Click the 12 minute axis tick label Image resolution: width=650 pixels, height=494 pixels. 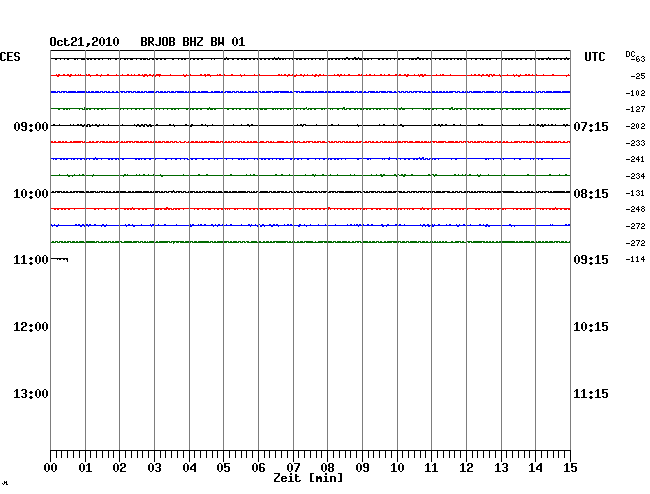coord(466,468)
